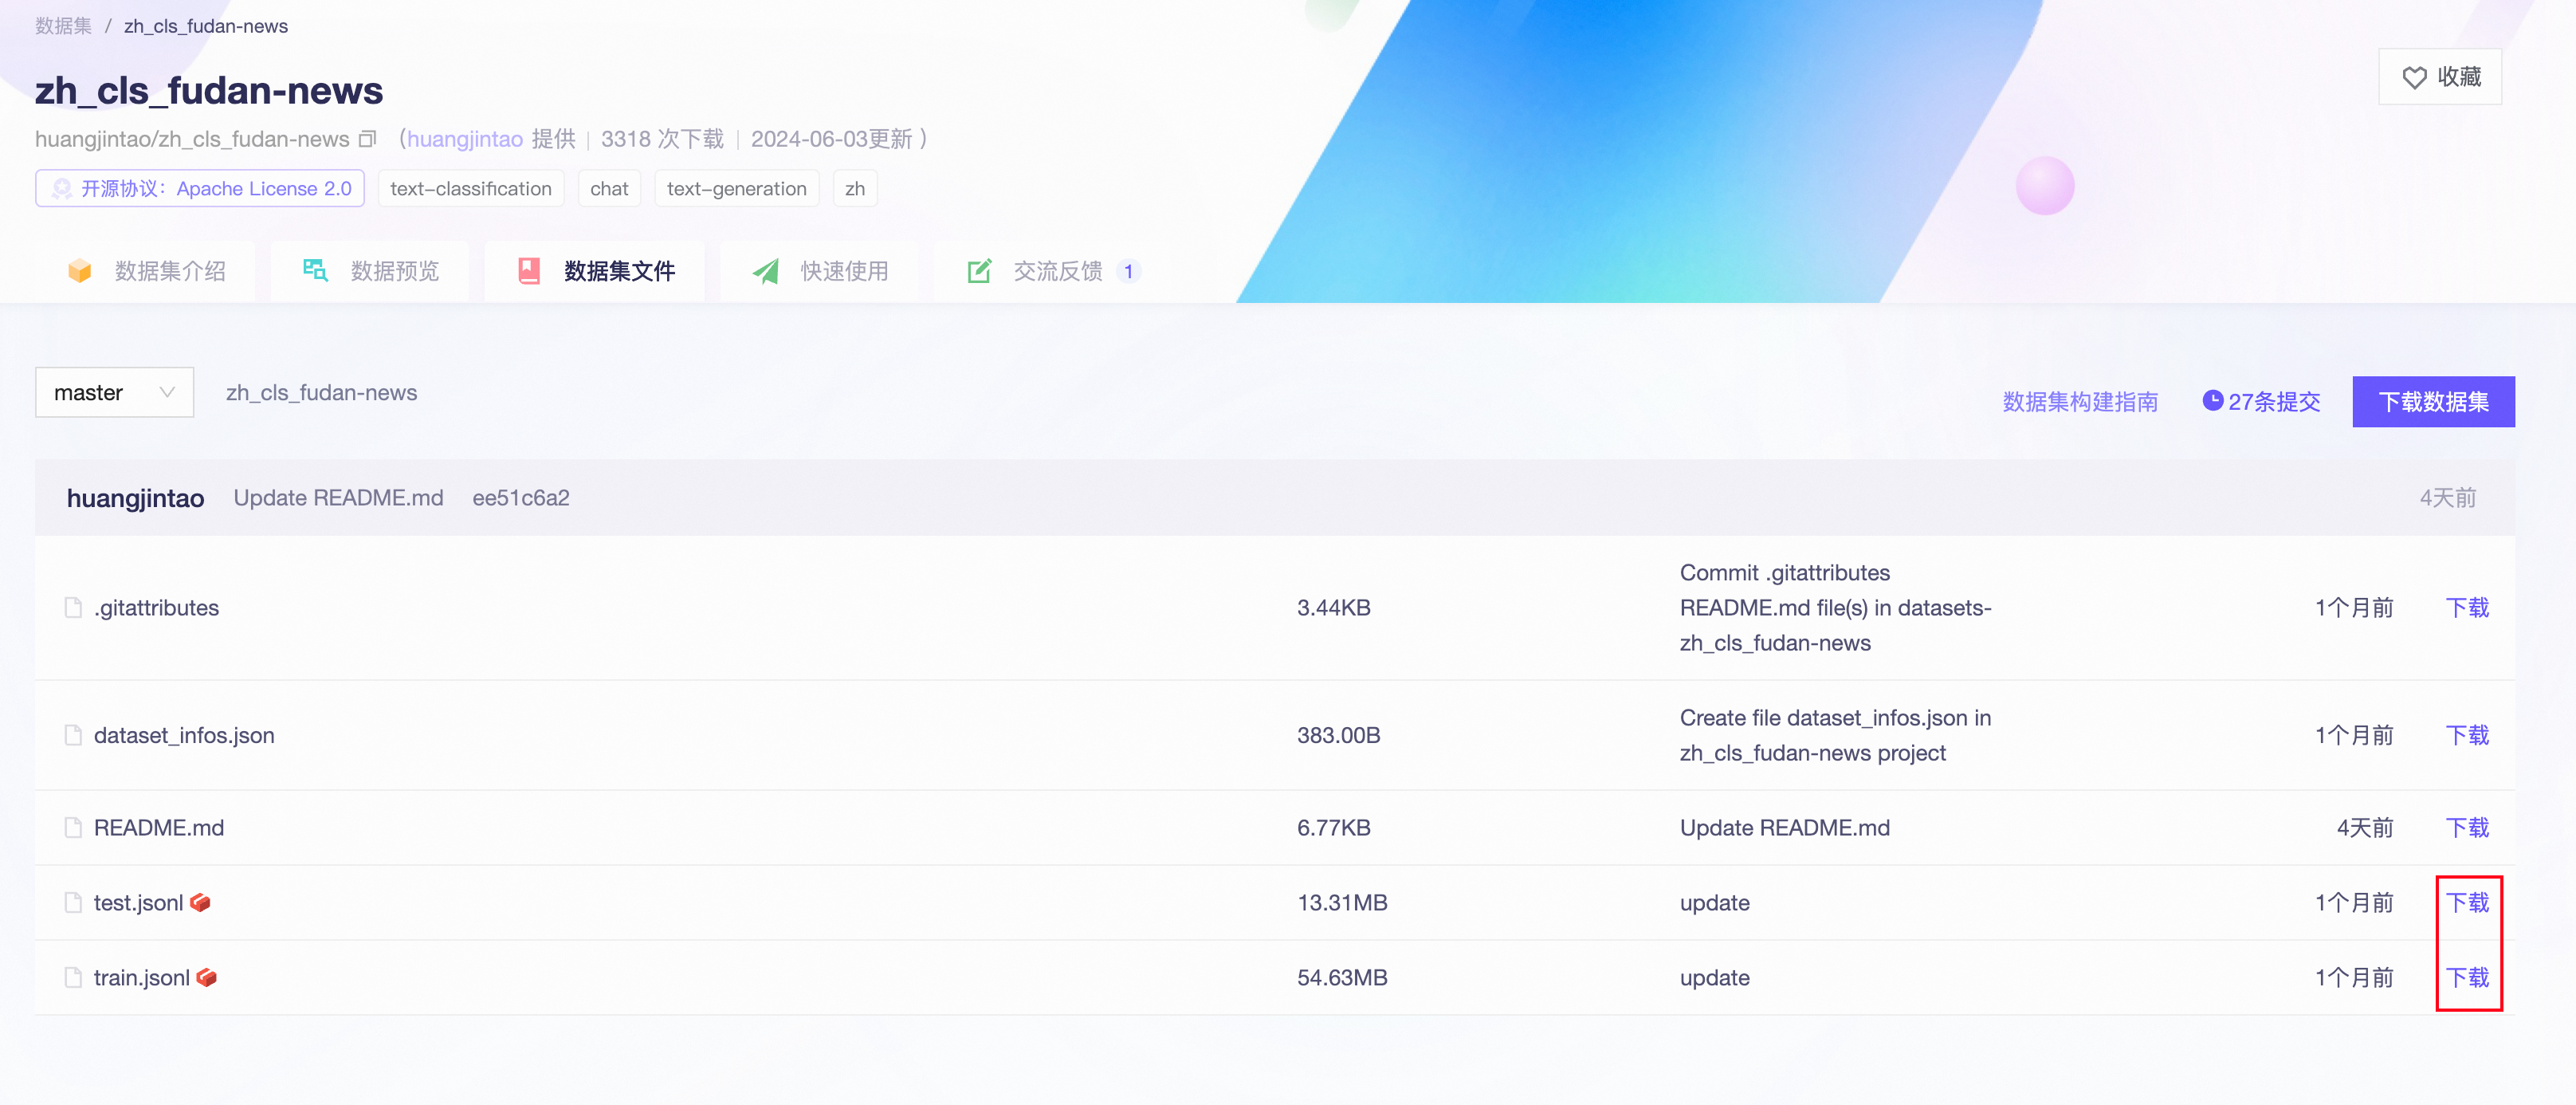Go to 数据集 in the breadcrumb
Image resolution: width=2576 pixels, height=1105 pixels.
pos(63,26)
